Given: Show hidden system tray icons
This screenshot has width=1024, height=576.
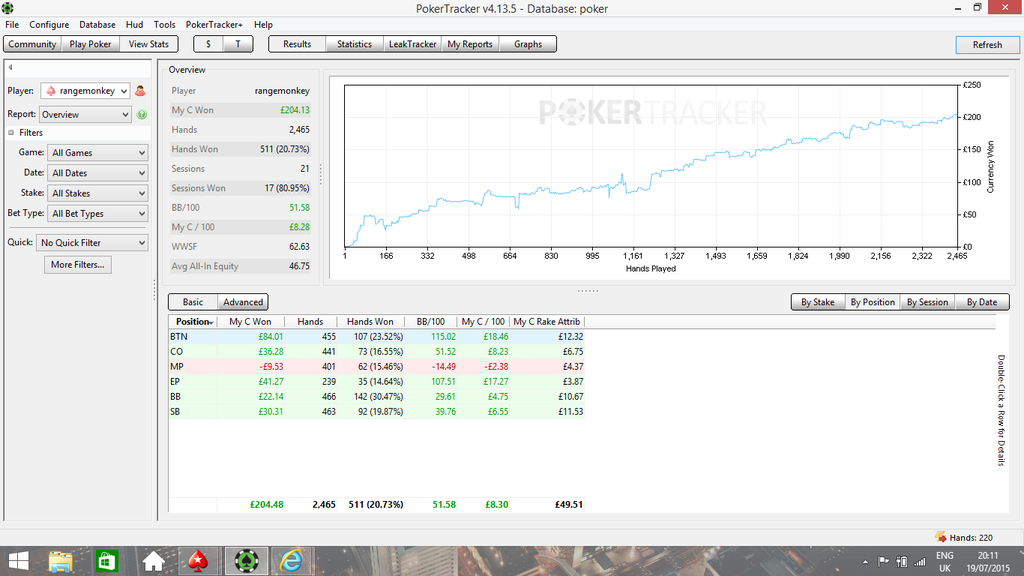Looking at the screenshot, I should click(865, 562).
